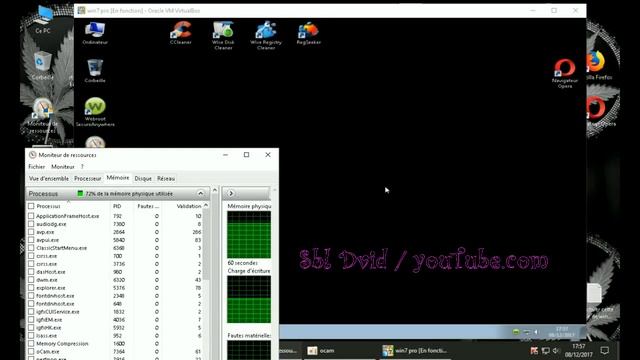The height and width of the screenshot is (360, 640).
Task: Select Ordinateur icon in the VM
Action: coord(95,33)
